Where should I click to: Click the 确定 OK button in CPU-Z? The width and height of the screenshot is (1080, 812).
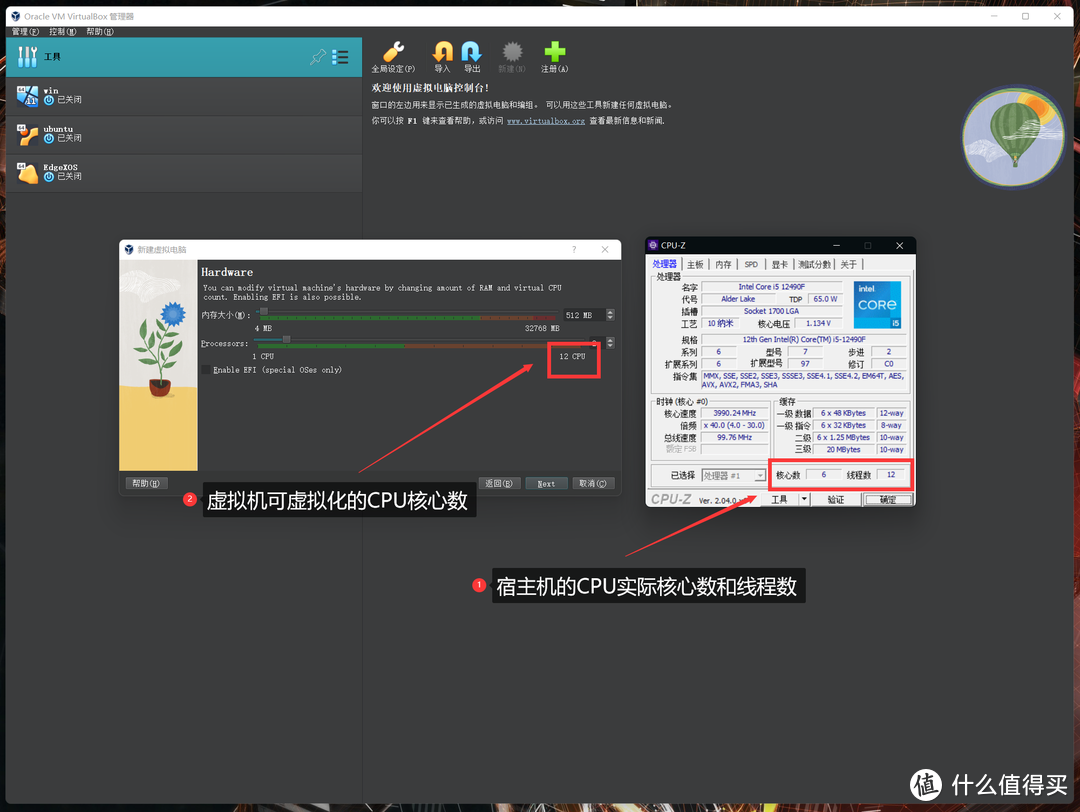pyautogui.click(x=888, y=500)
